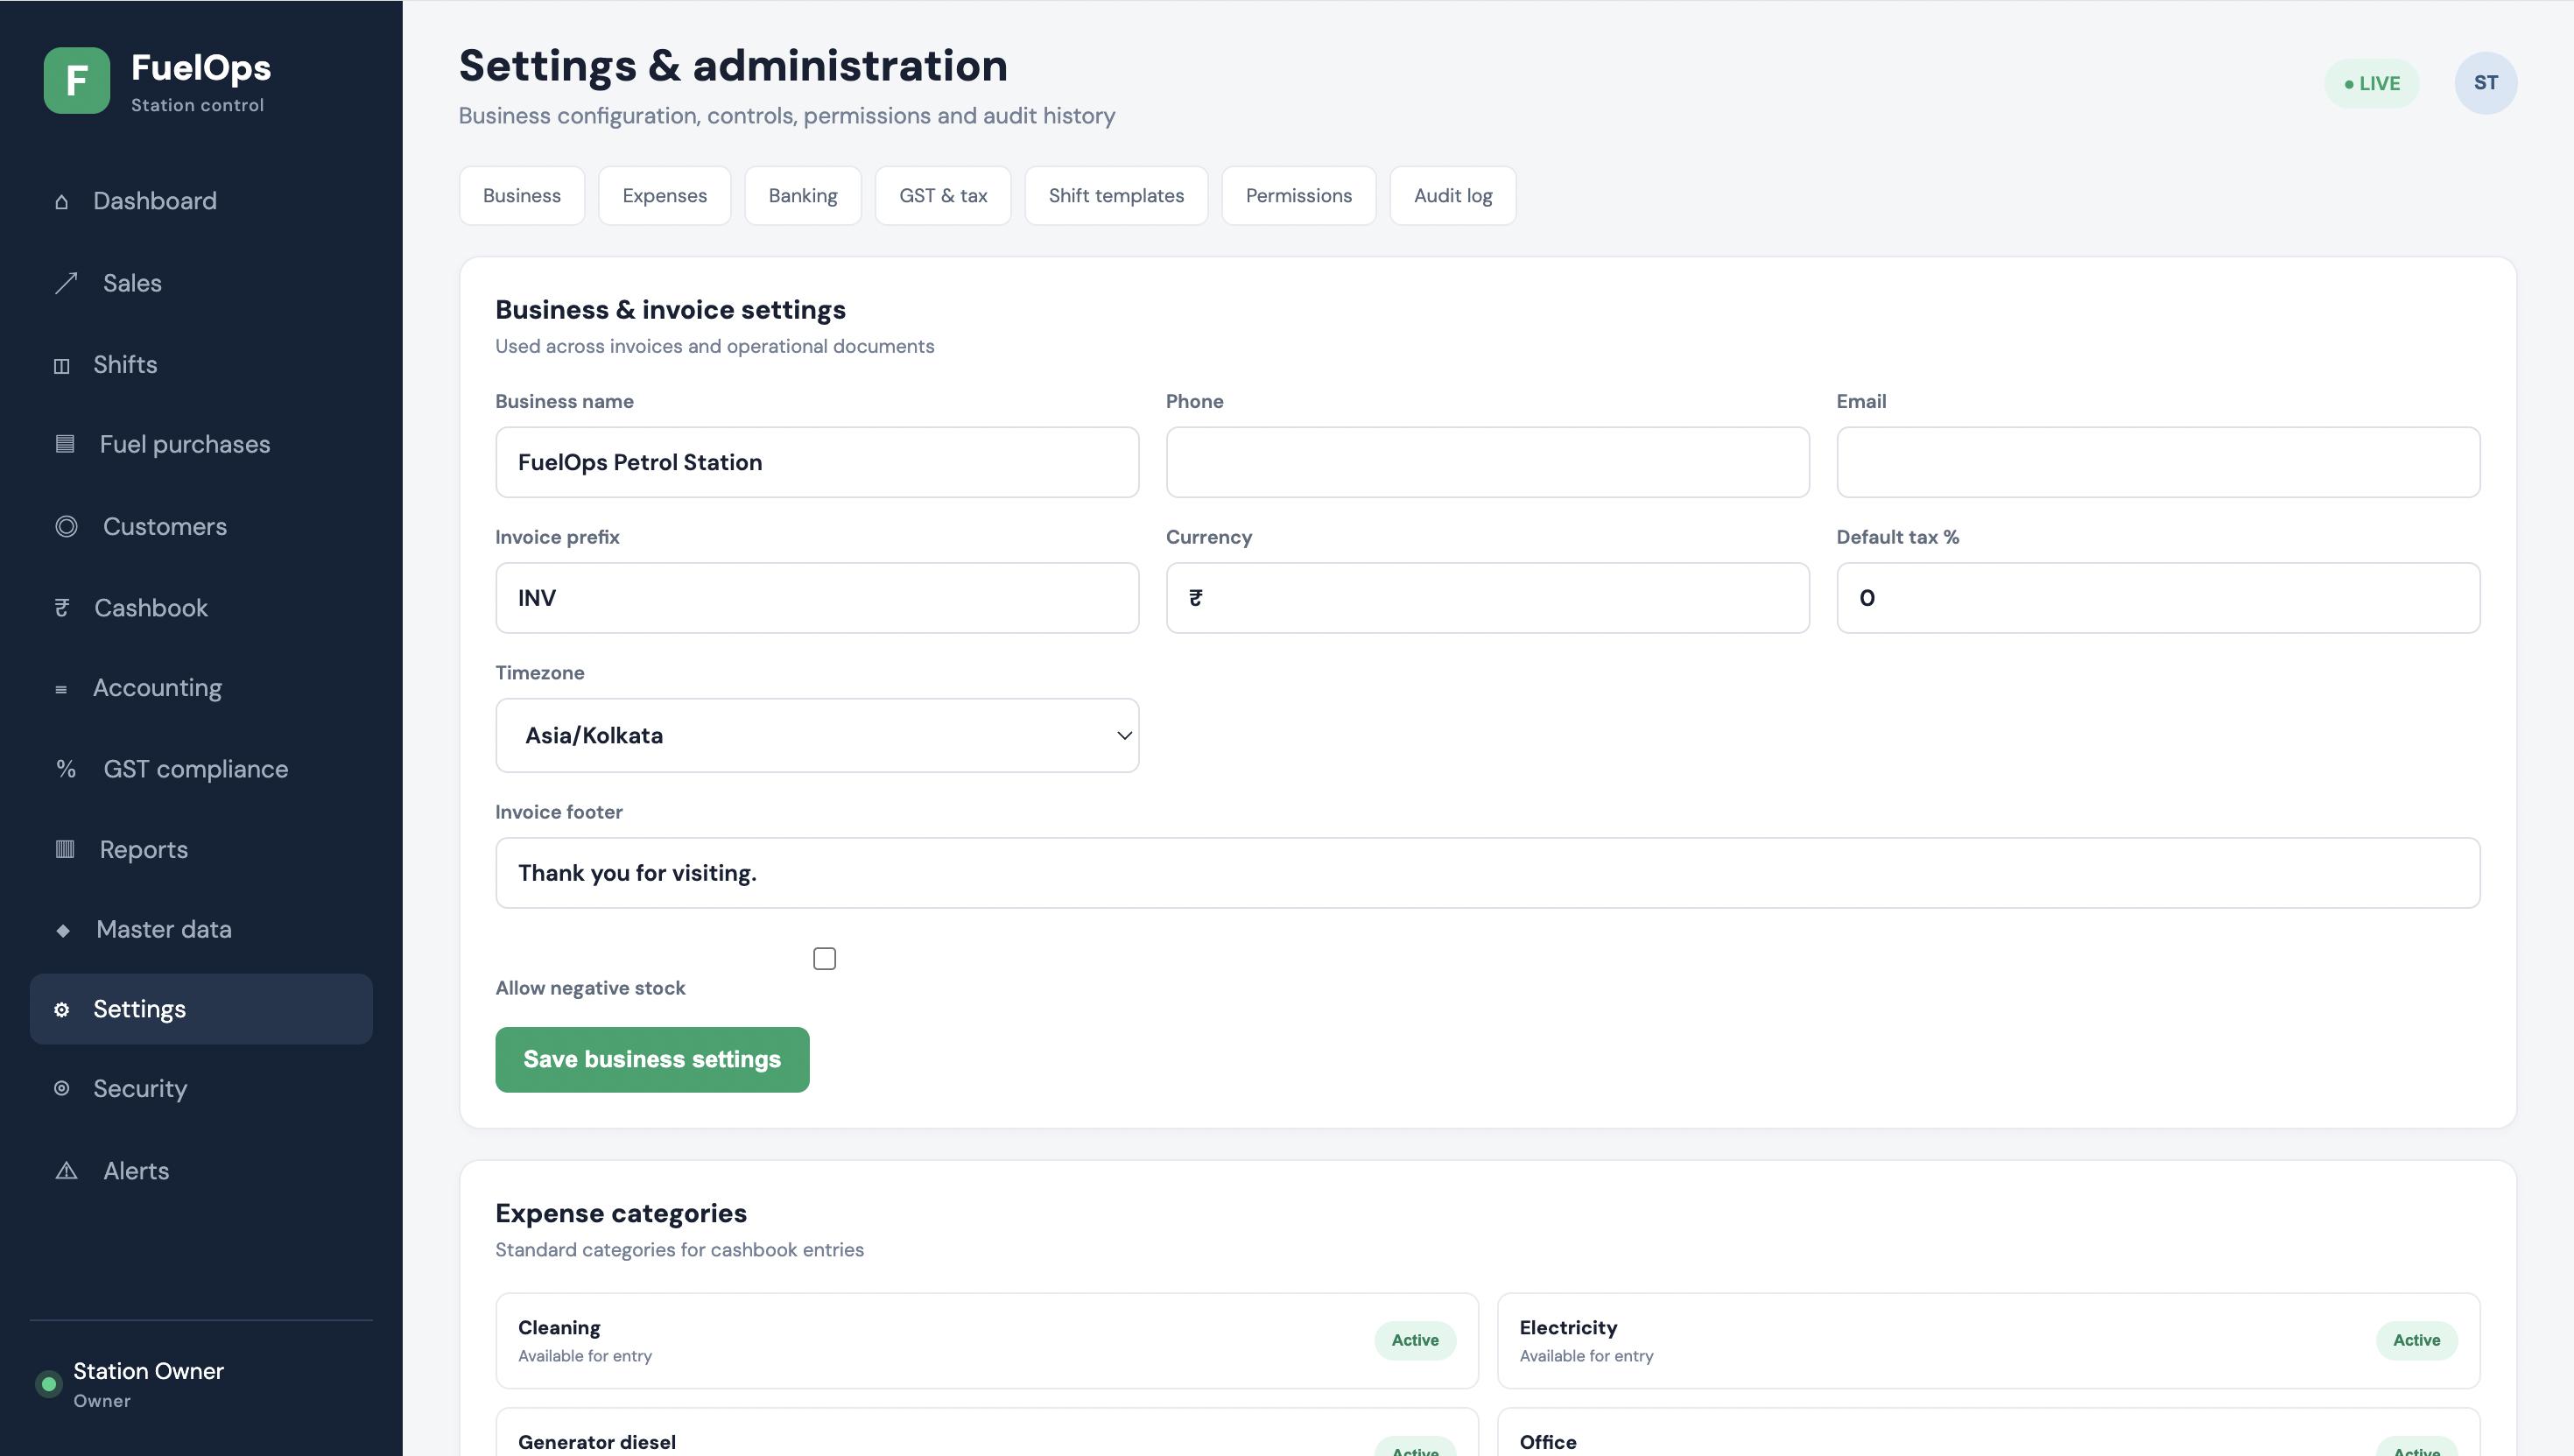
Task: Focus the Email input field
Action: [x=2158, y=463]
